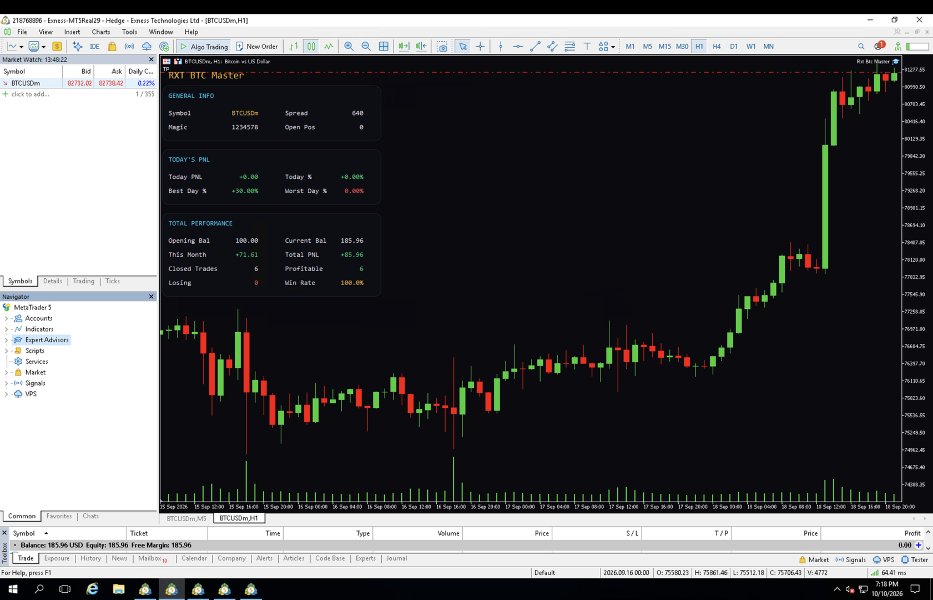Screen dimensions: 933x600
Task: Open the VPS cloud icon in toolbar
Action: point(146,46)
